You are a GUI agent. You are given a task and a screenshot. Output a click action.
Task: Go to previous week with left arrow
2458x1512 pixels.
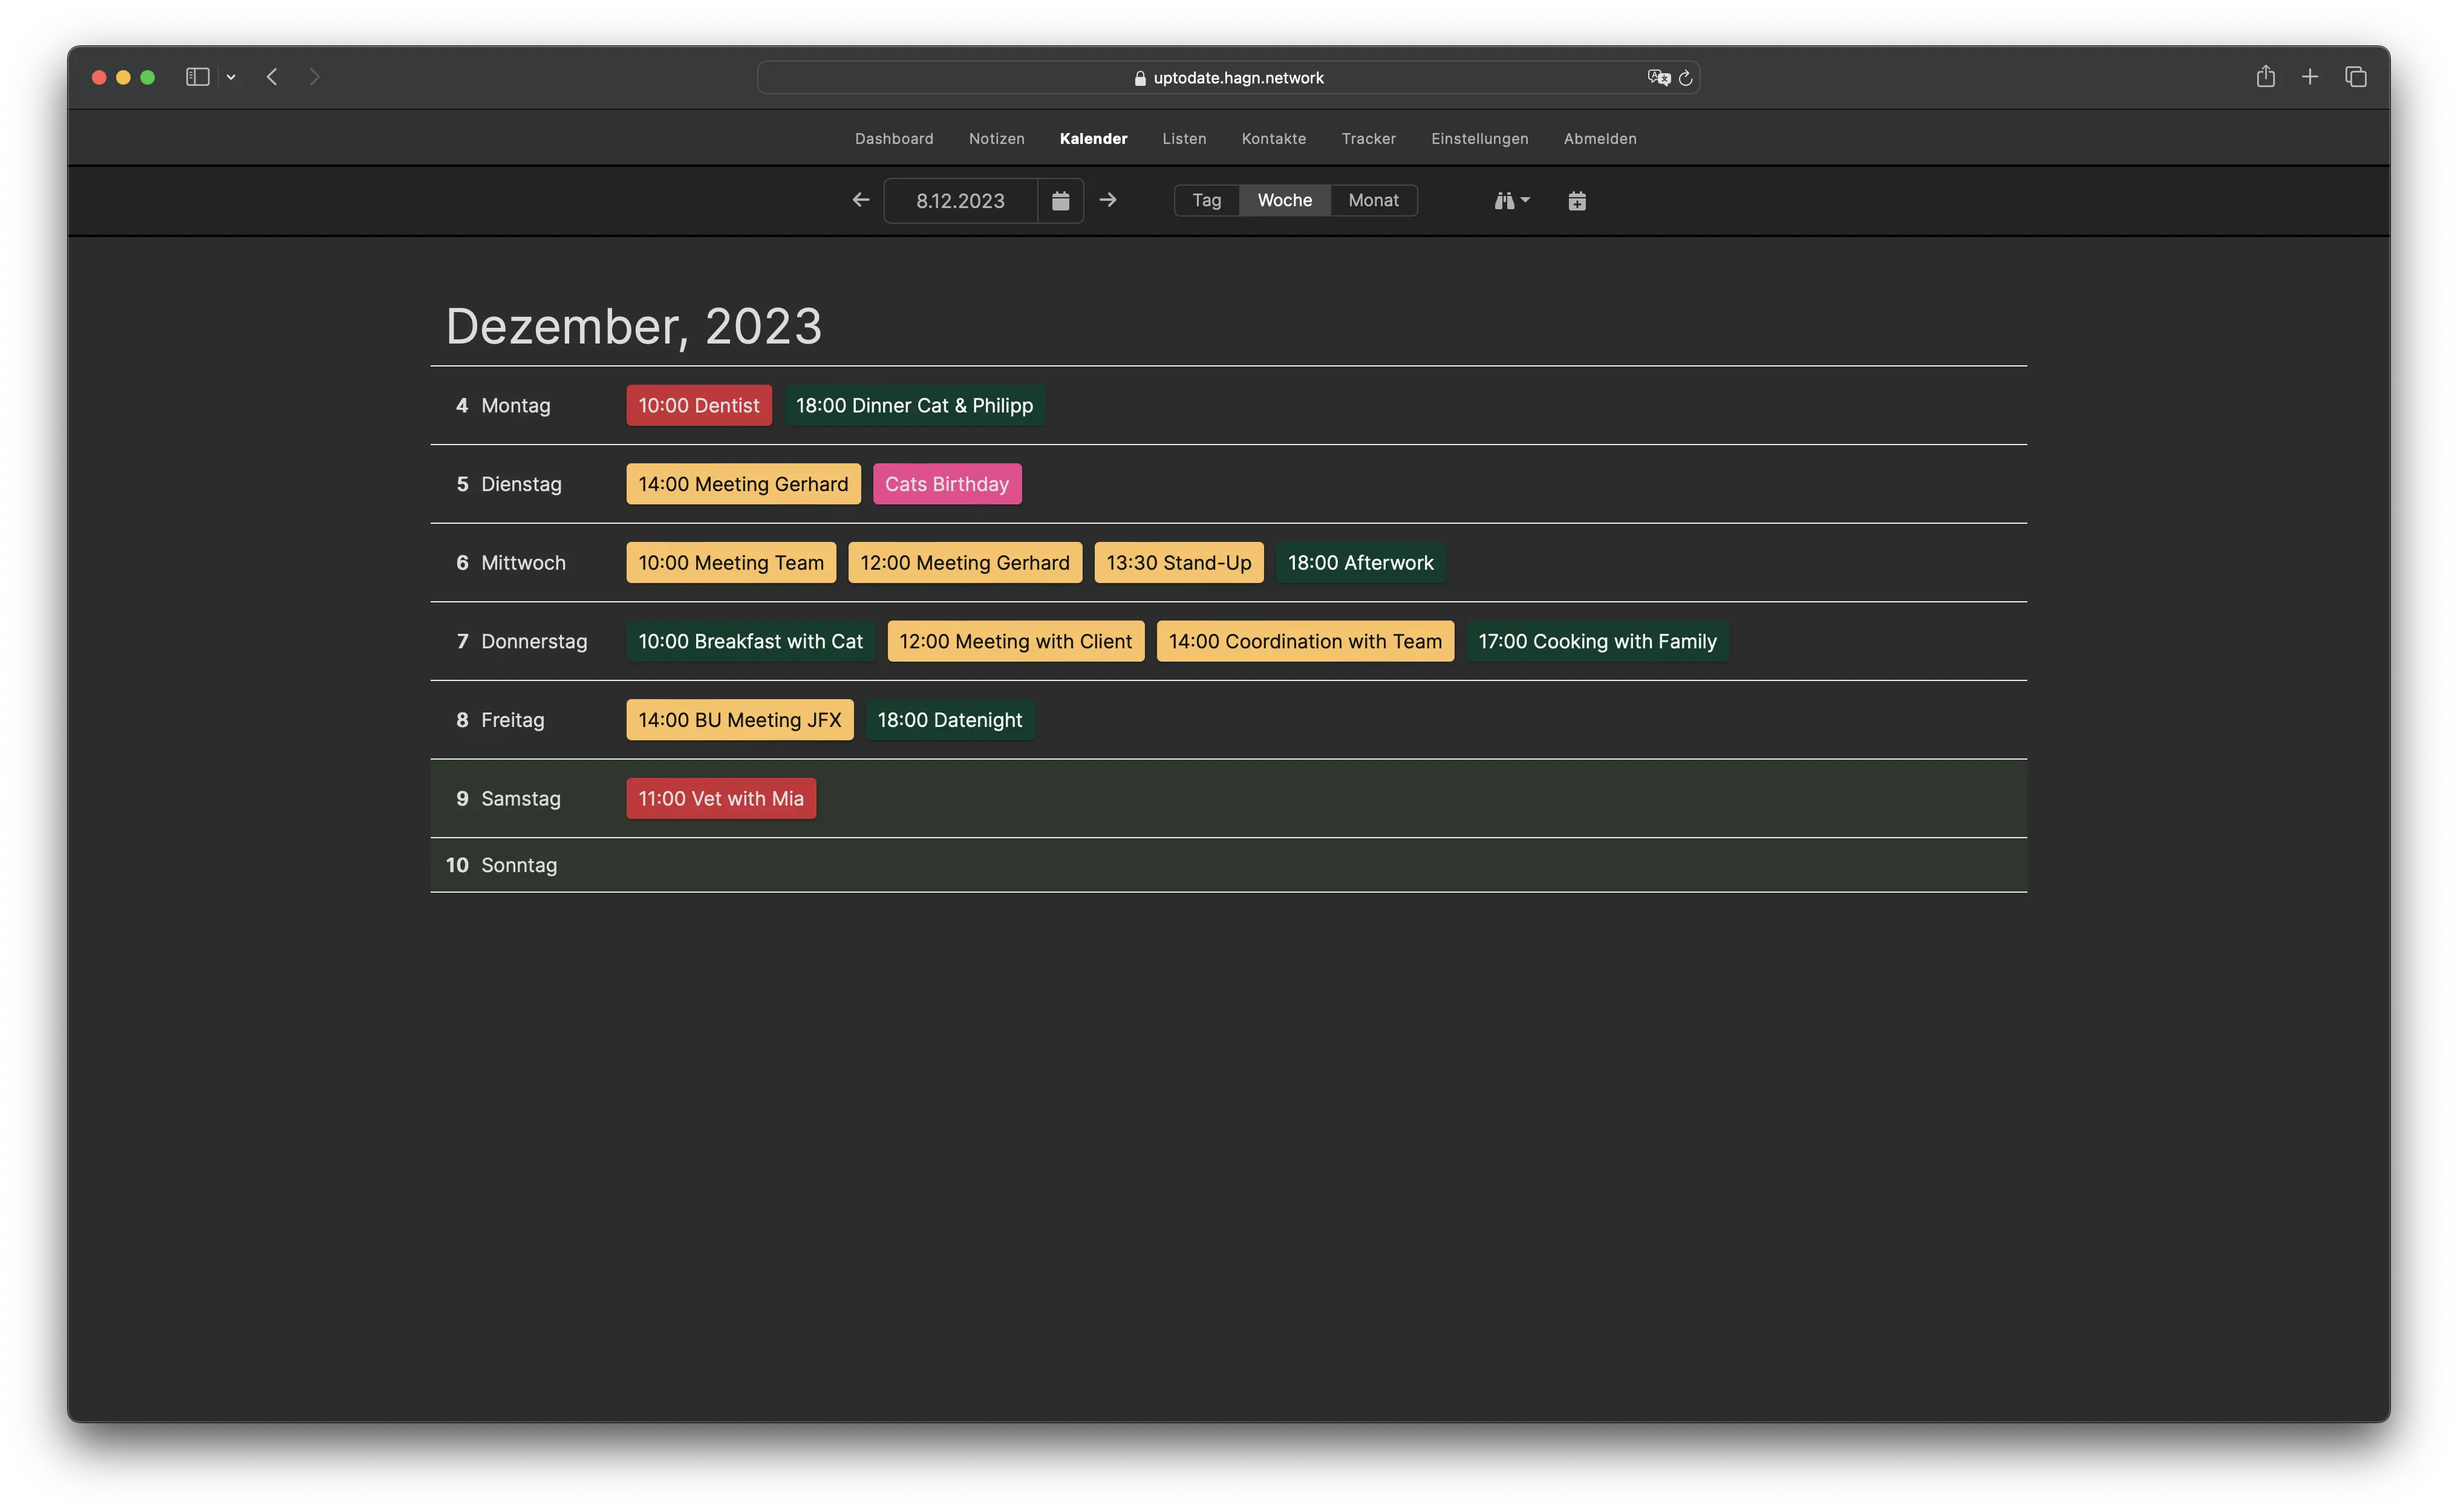(x=860, y=200)
